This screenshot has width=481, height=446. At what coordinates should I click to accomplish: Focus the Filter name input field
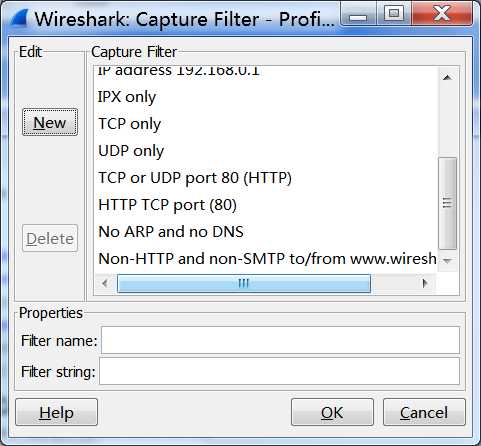280,340
